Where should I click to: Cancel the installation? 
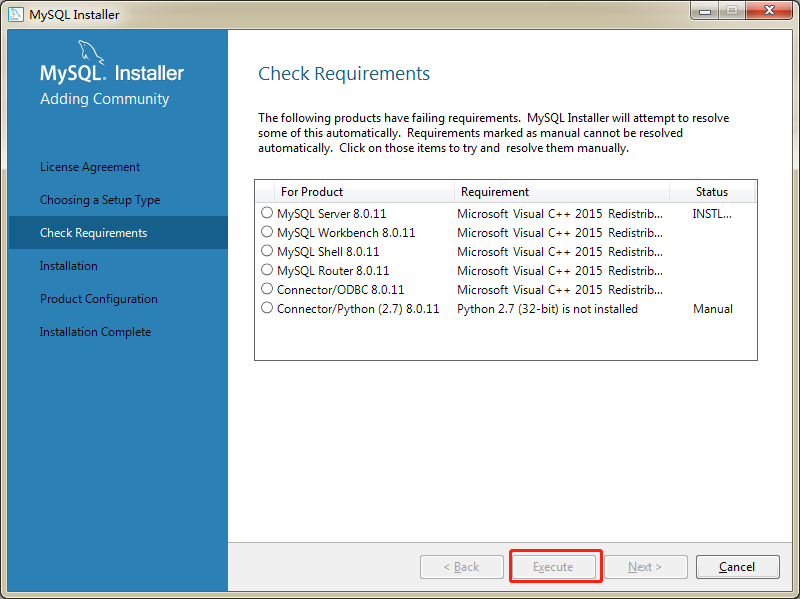(x=737, y=566)
